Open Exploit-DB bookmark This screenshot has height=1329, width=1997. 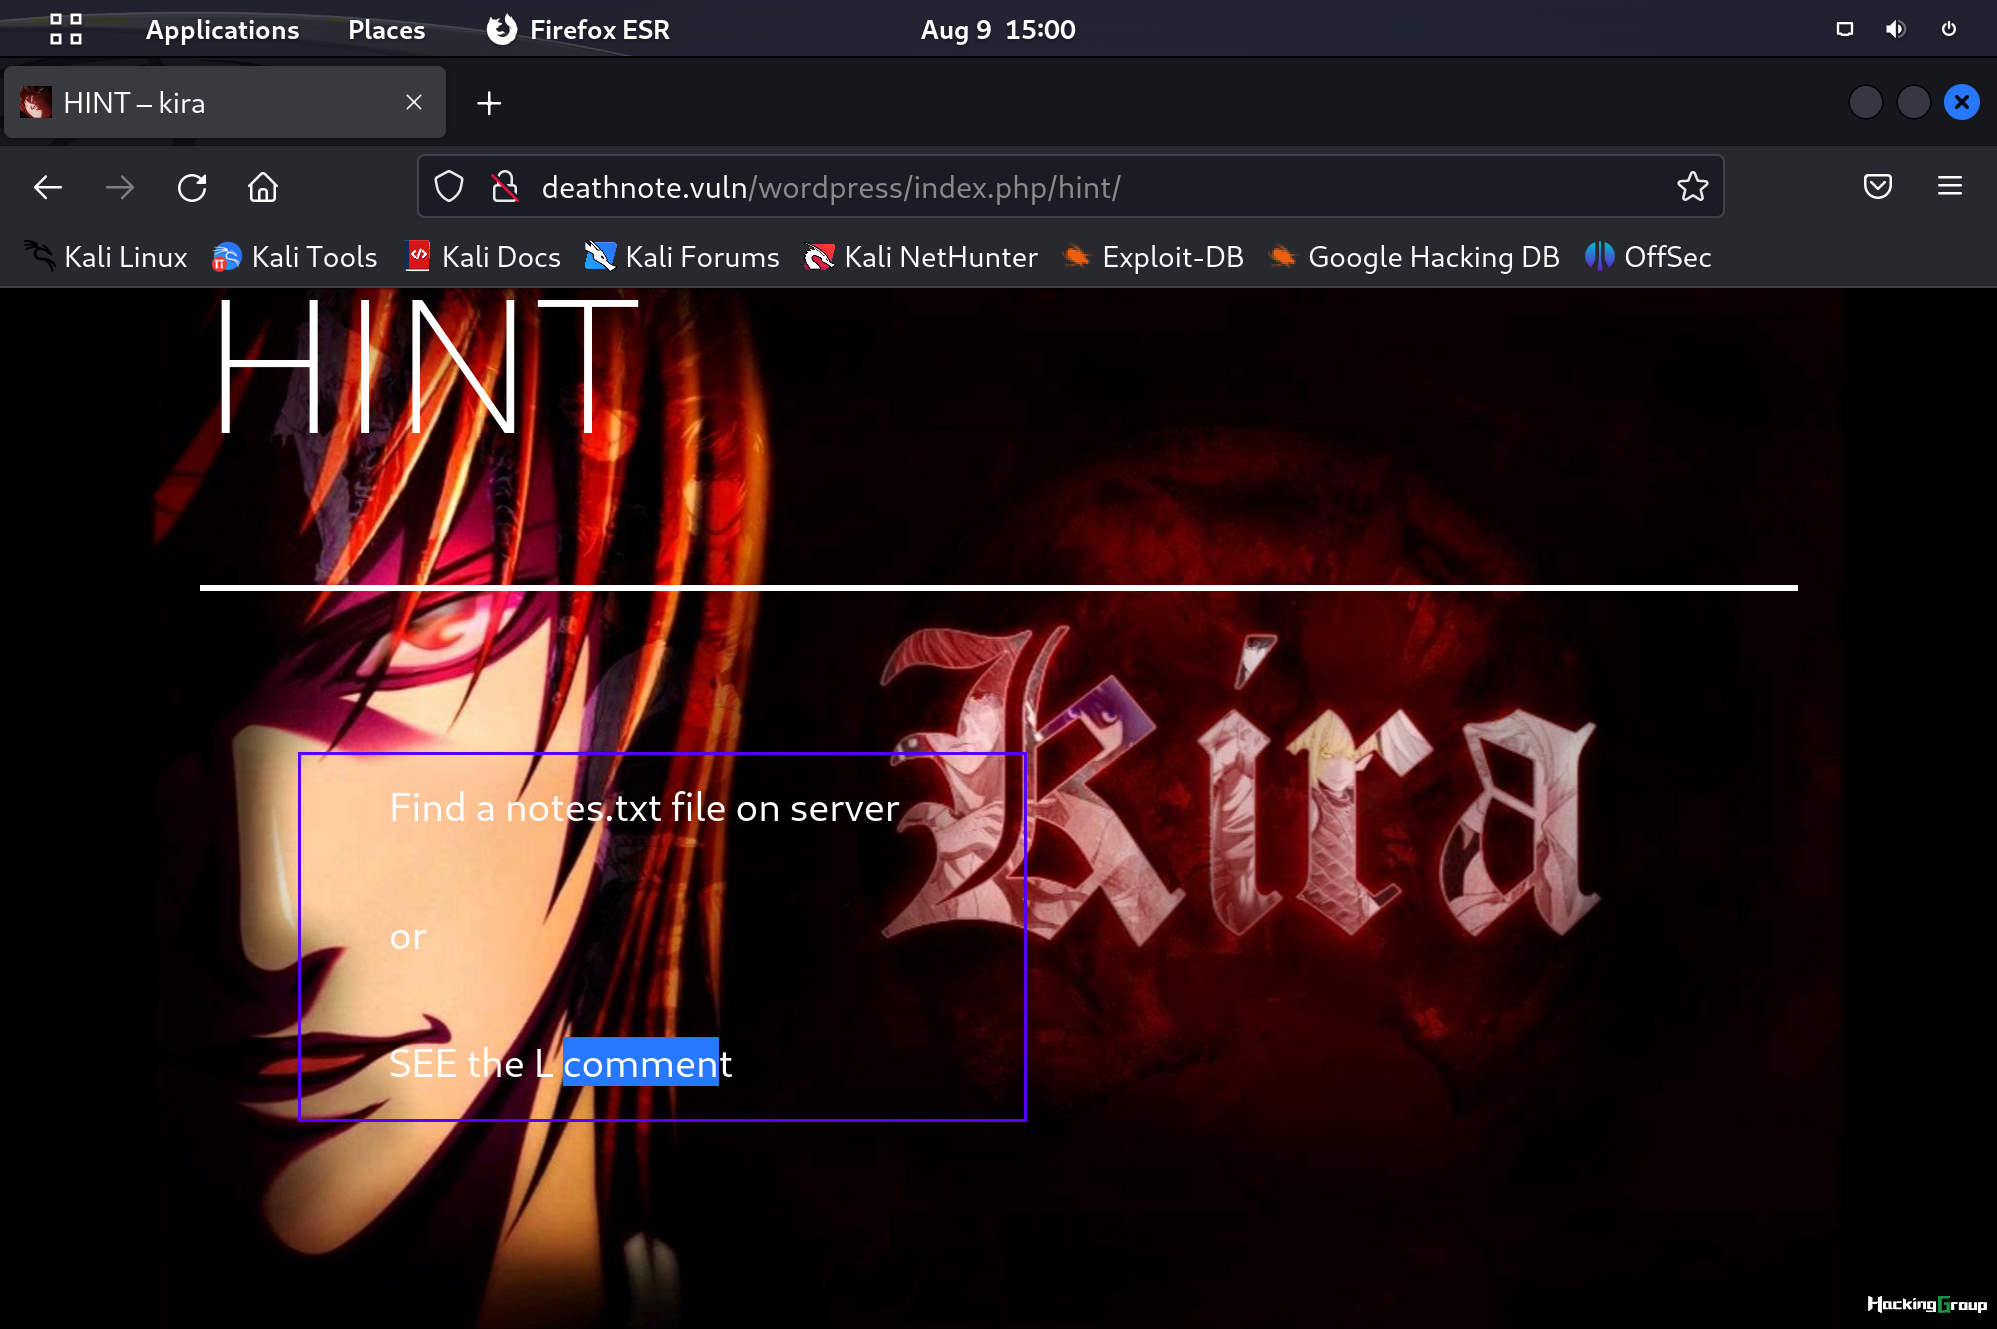click(1153, 257)
